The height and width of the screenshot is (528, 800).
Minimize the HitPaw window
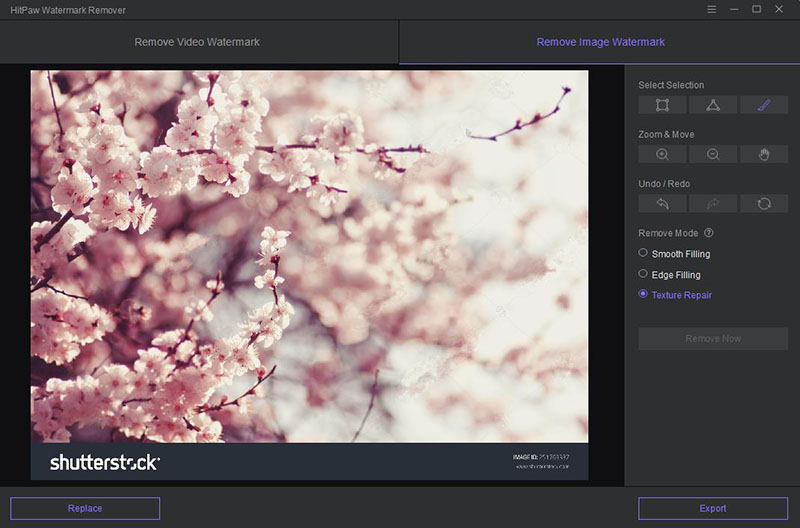tap(734, 9)
